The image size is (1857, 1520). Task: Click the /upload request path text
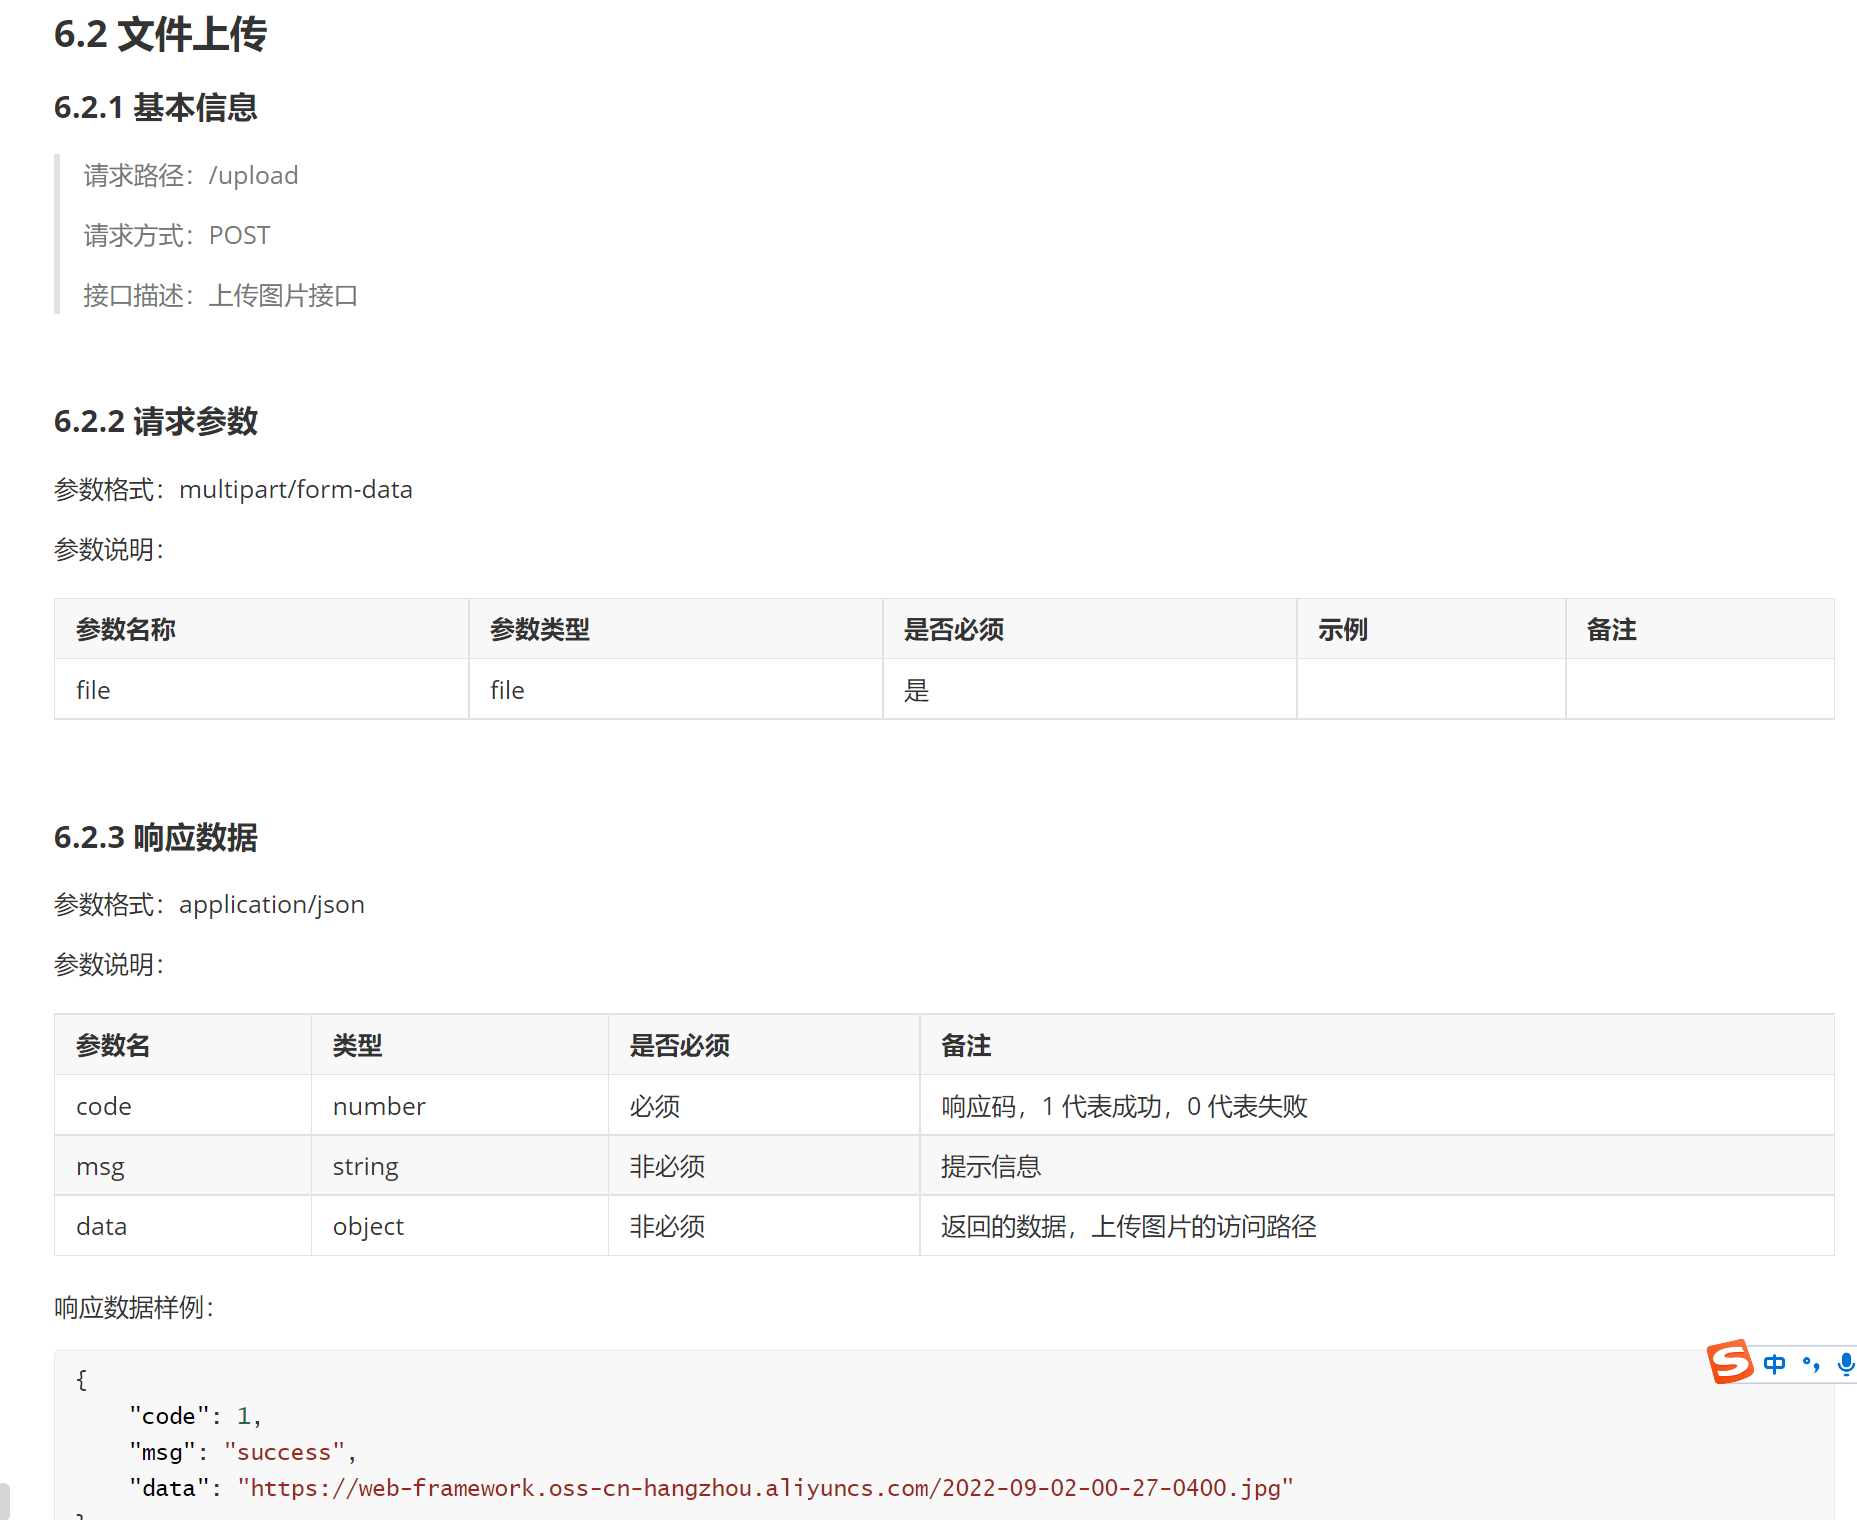pyautogui.click(x=253, y=176)
